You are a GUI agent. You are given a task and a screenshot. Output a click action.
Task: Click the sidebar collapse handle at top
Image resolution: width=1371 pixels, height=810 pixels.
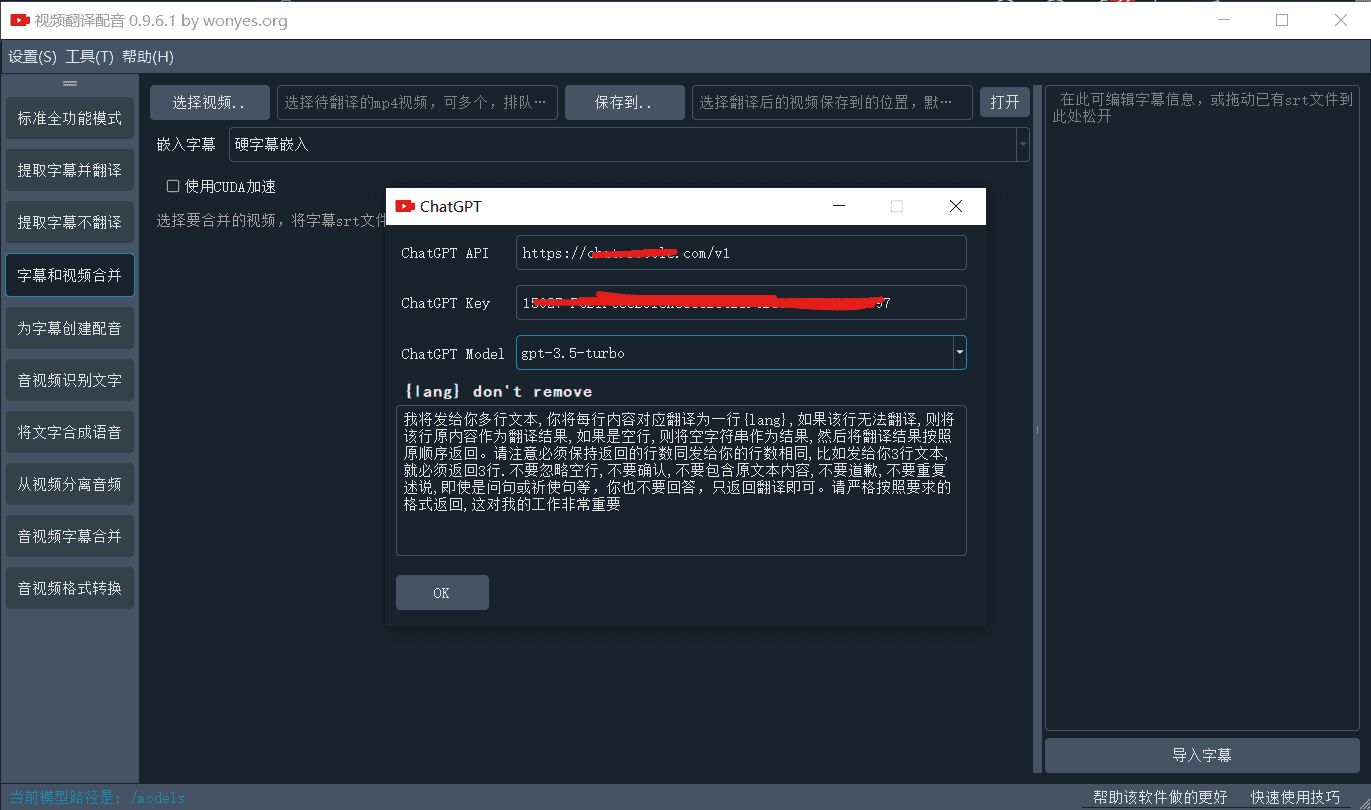point(70,83)
